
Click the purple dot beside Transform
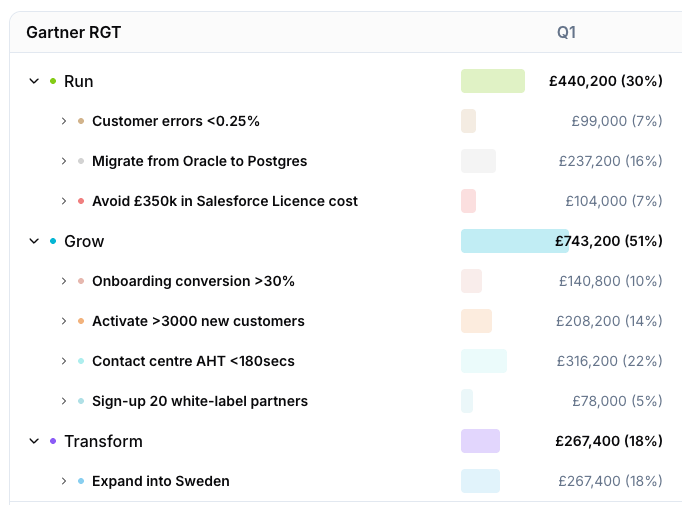click(x=53, y=441)
